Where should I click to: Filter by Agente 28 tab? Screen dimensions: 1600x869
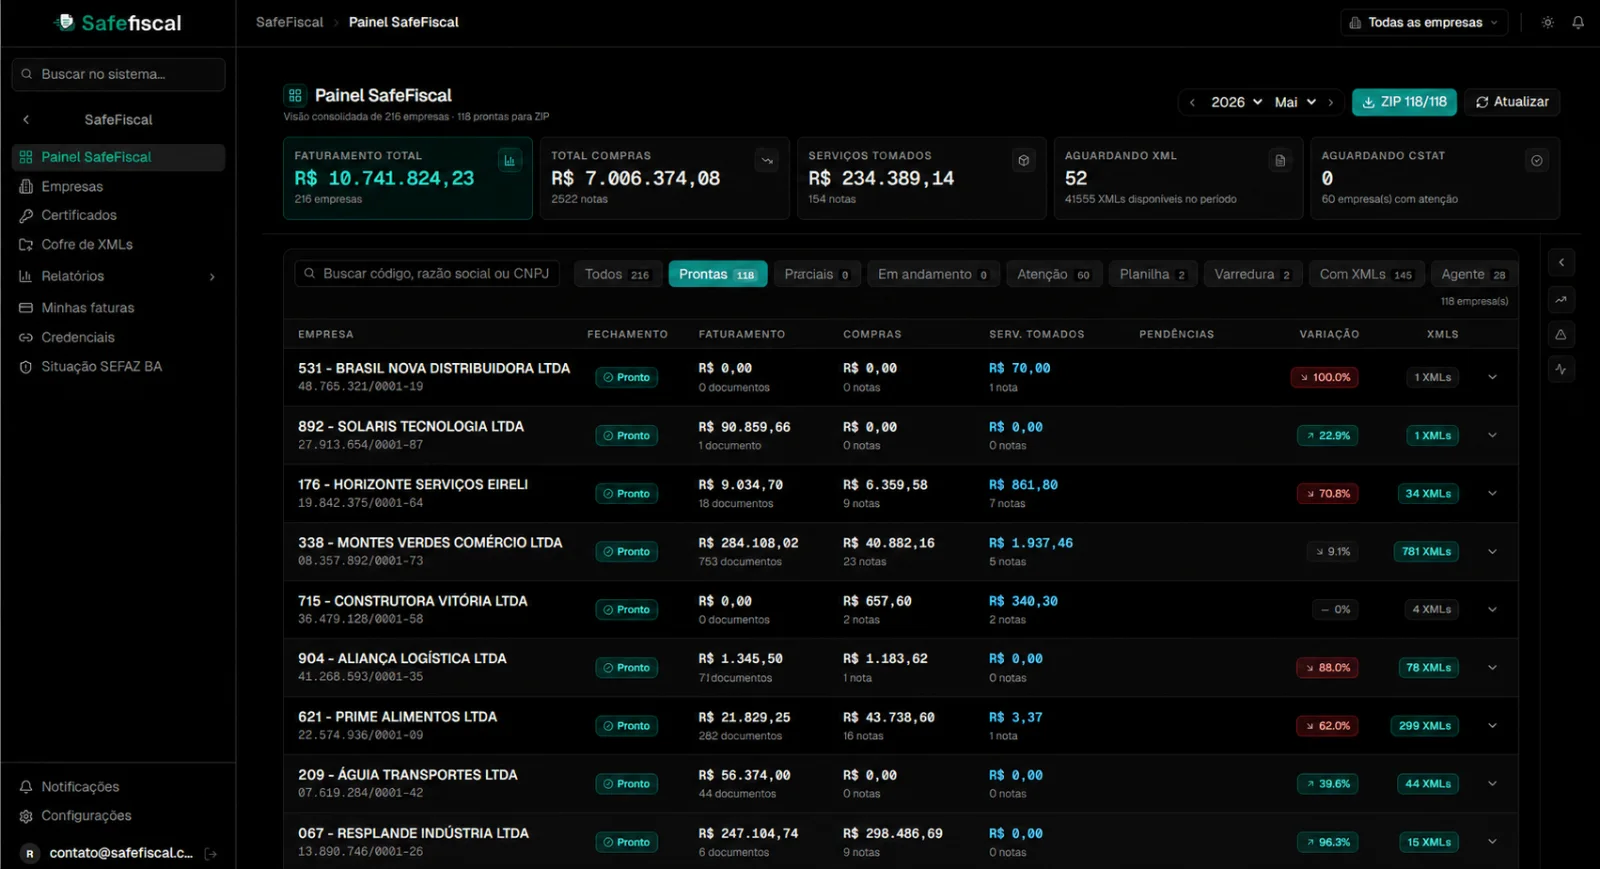[x=1473, y=274]
